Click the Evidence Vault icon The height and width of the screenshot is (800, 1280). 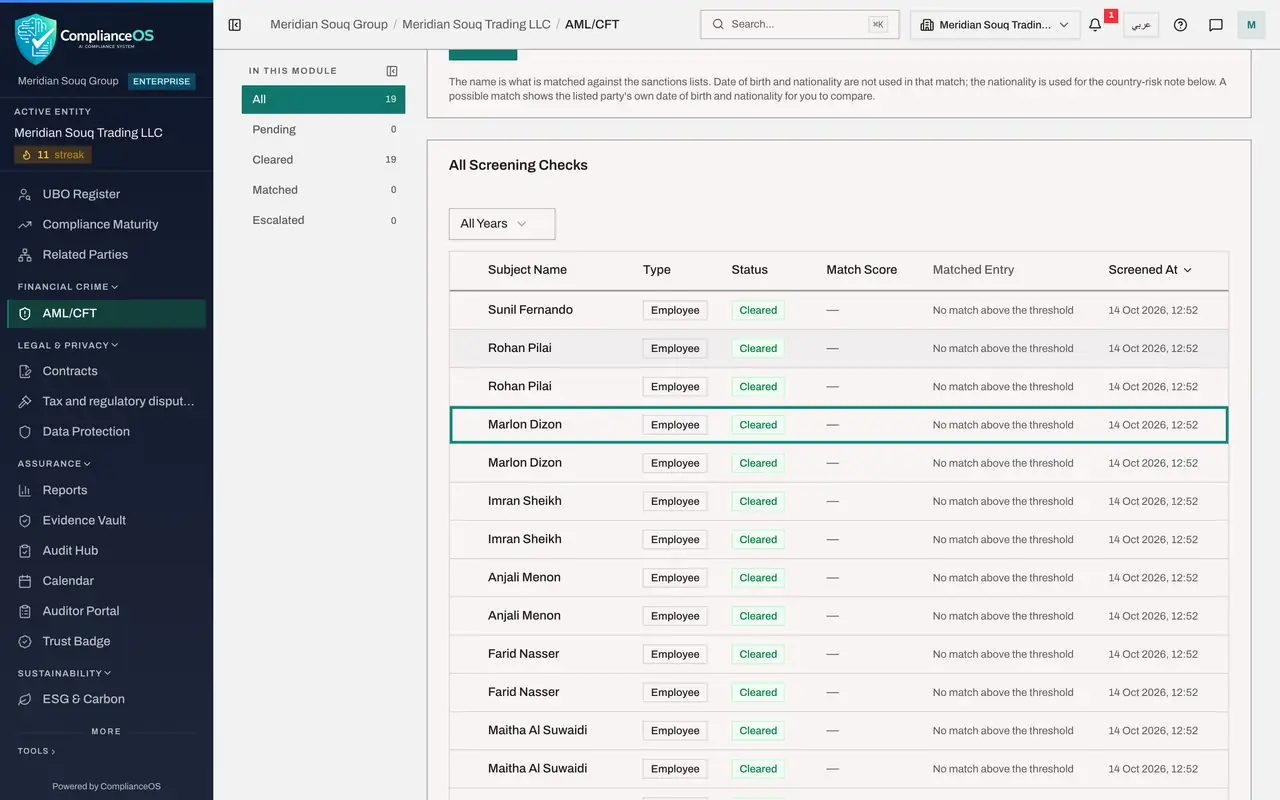coord(25,520)
